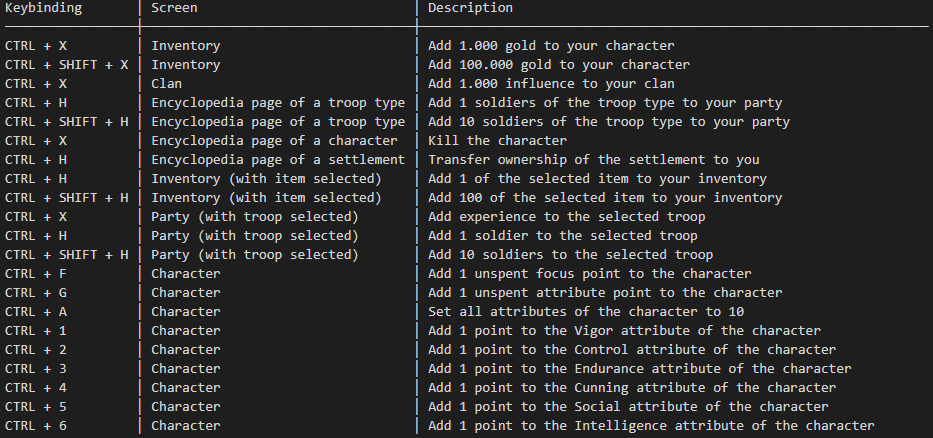Screen dimensions: 933x438
Task: Select the Clan screen entry
Action: (x=166, y=84)
